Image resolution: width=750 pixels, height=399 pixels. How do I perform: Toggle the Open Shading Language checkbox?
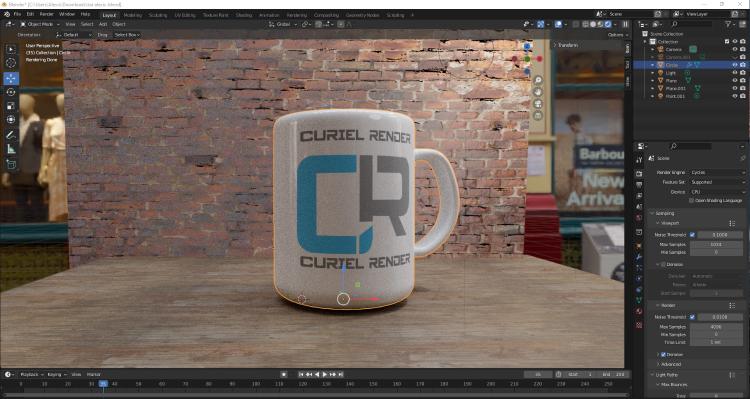point(692,200)
